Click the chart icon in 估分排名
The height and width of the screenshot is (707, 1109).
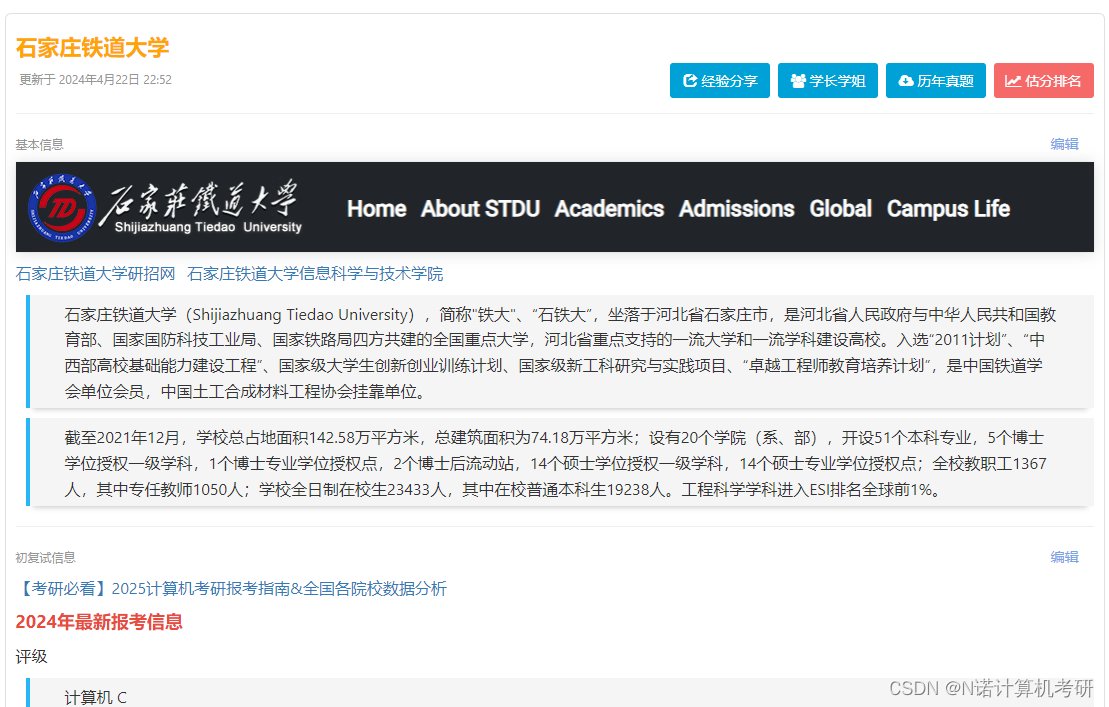[1013, 81]
